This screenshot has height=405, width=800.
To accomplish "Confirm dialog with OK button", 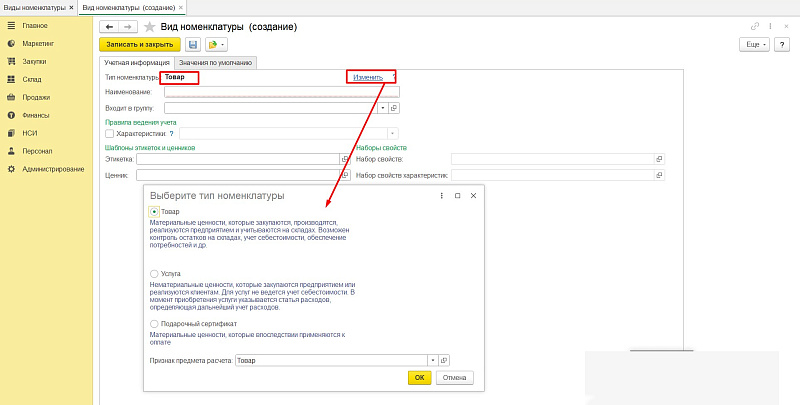I will (419, 378).
